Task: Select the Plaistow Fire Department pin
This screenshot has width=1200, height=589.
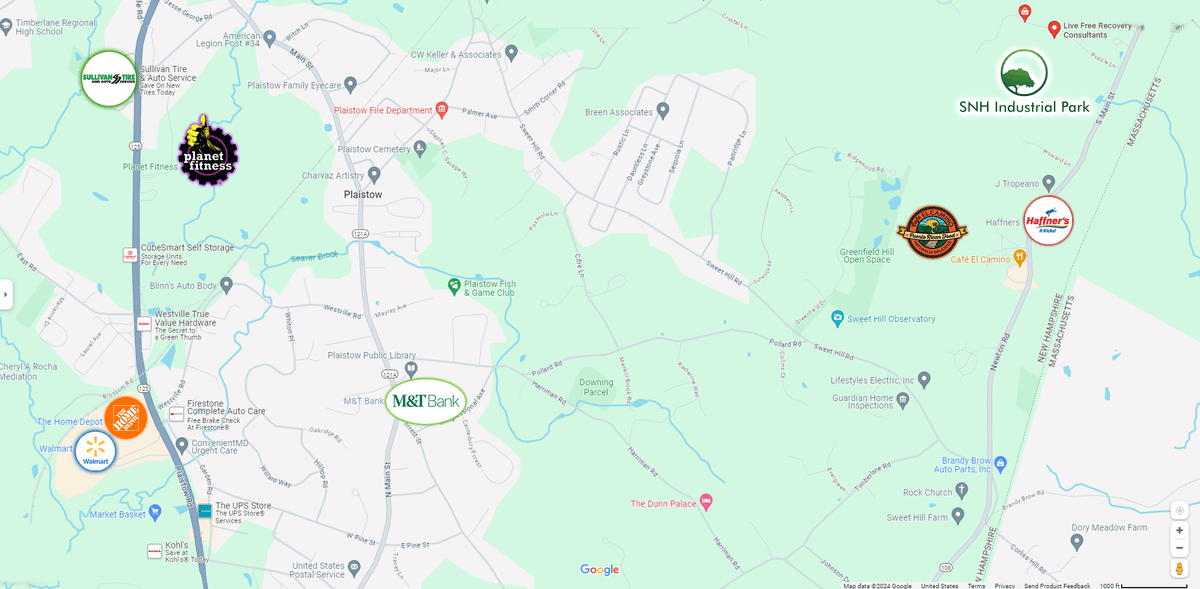Action: (x=441, y=109)
